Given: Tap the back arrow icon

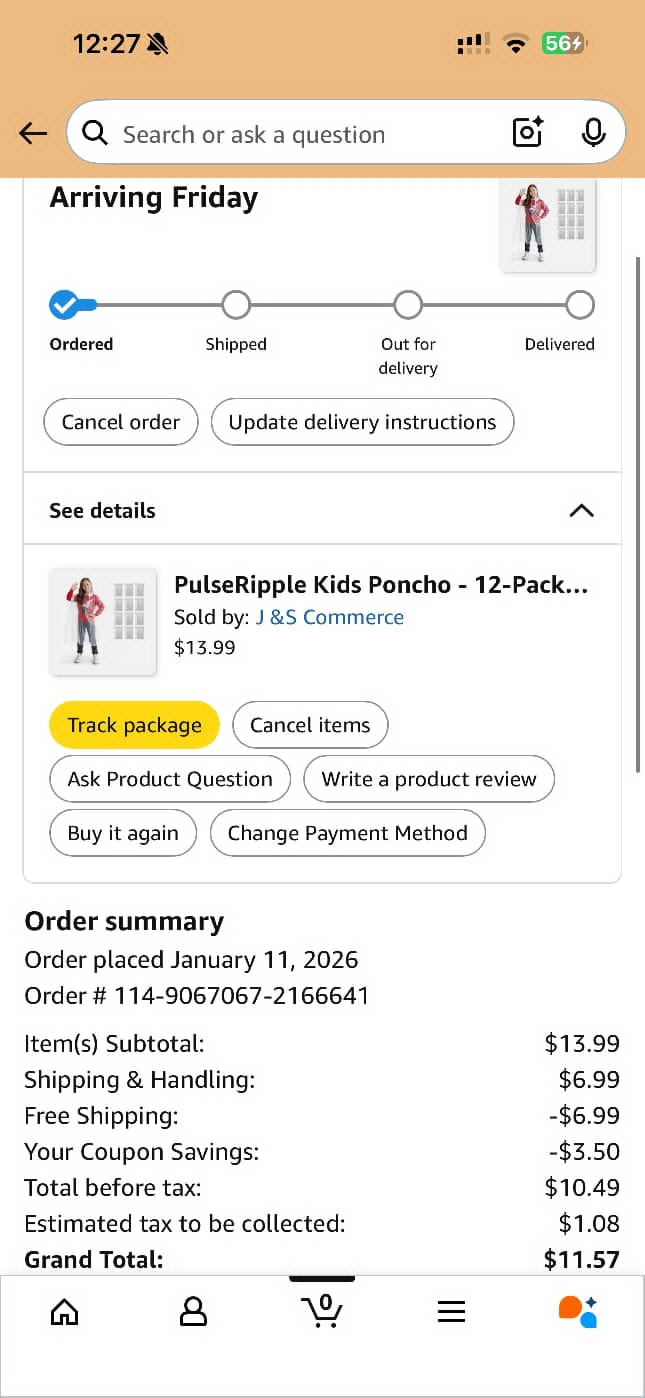Looking at the screenshot, I should (33, 133).
